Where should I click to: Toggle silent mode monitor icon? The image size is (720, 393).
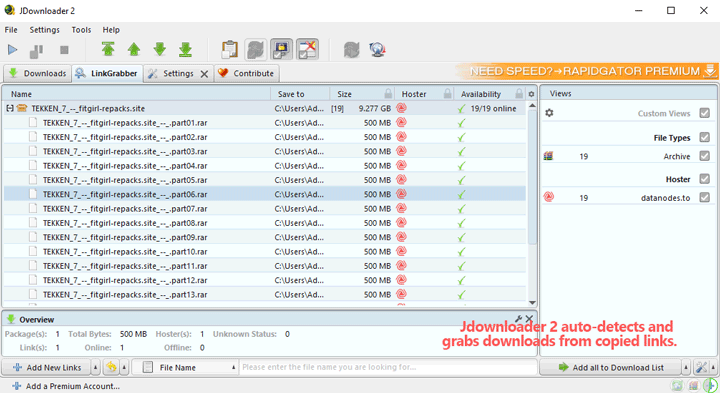[x=281, y=50]
